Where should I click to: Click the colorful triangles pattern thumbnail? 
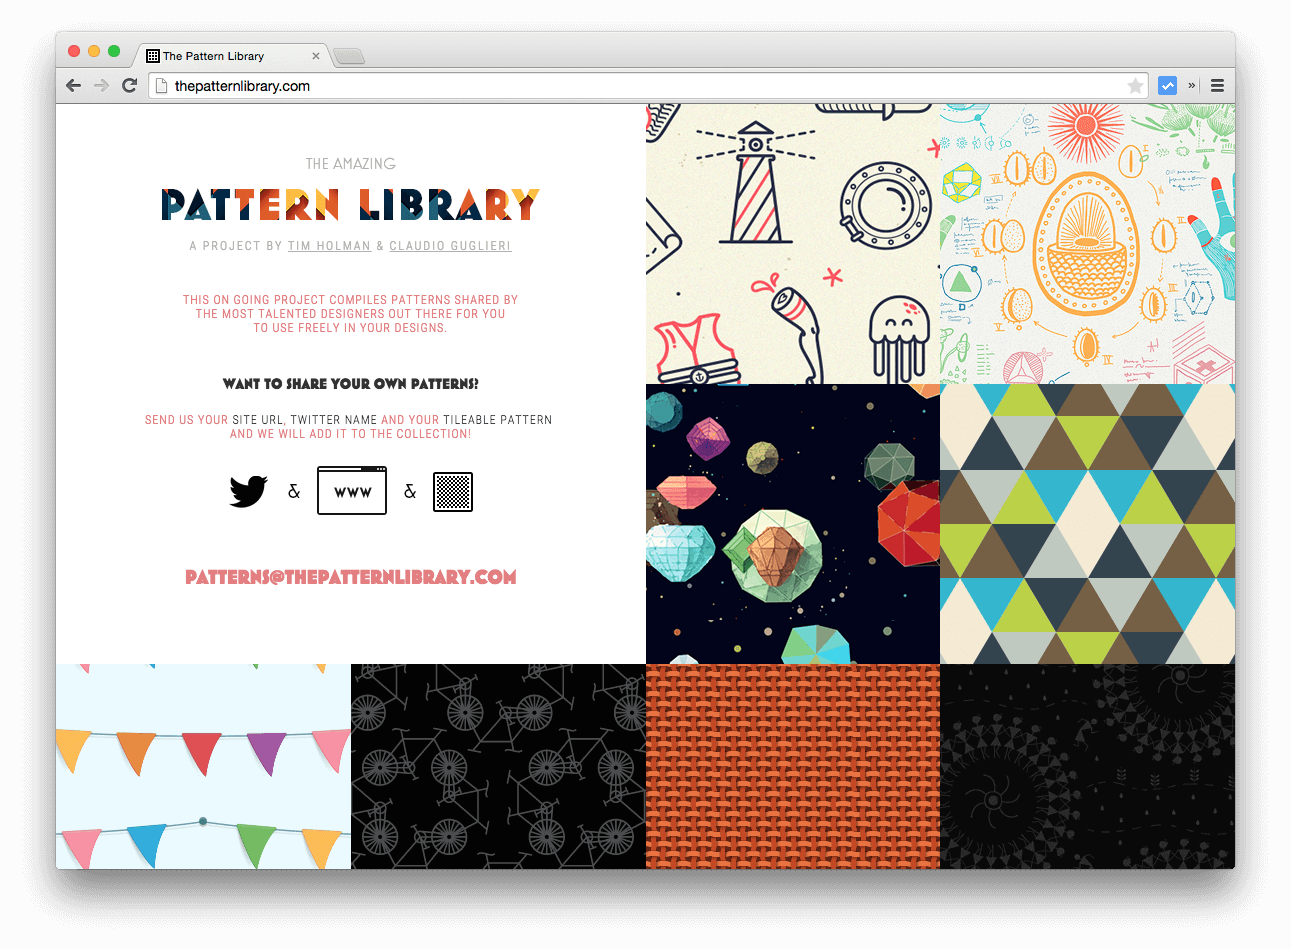coord(1086,523)
